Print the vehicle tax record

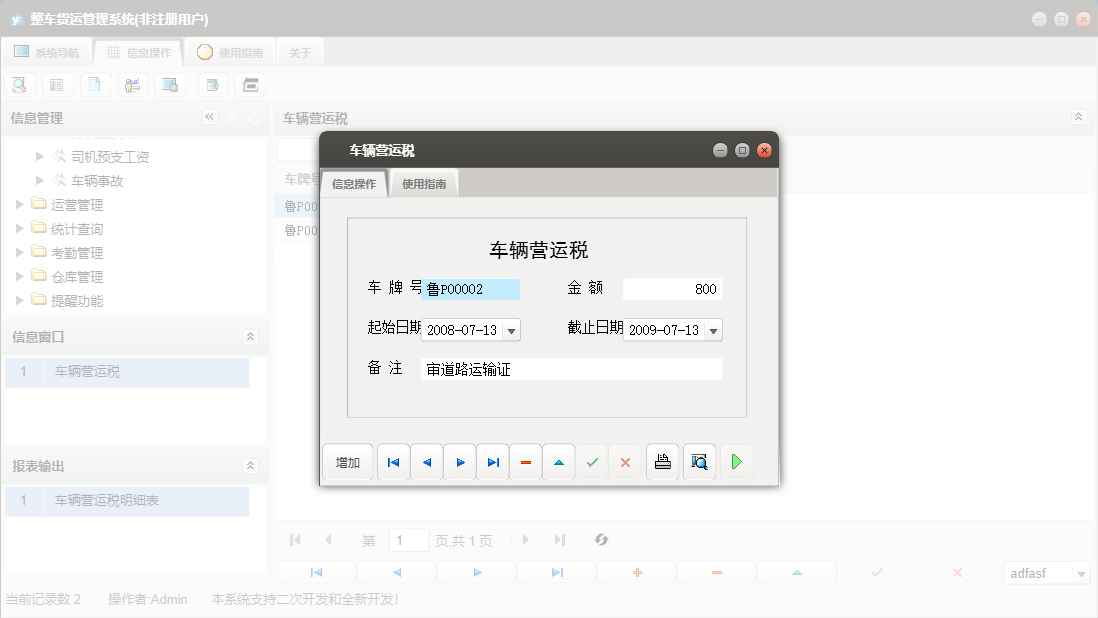pos(662,461)
